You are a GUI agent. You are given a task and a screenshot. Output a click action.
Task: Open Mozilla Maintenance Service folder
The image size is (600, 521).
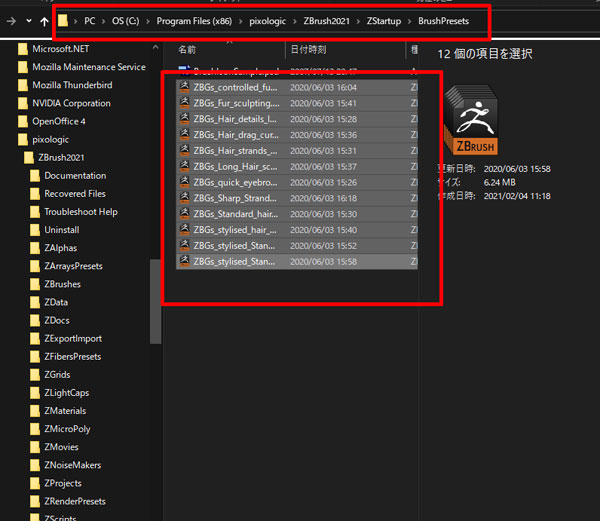(89, 67)
